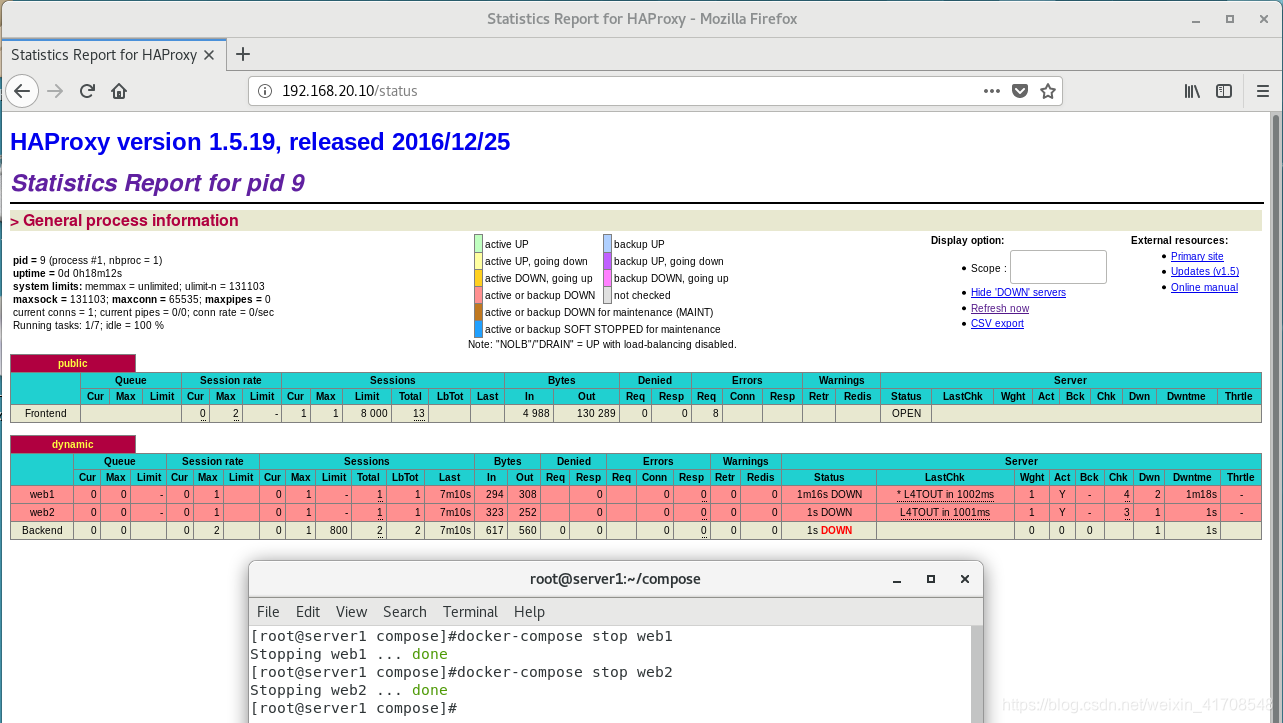This screenshot has height=723, width=1283.
Task: Click the 1m16s DOWN status cell
Action: click(x=829, y=494)
